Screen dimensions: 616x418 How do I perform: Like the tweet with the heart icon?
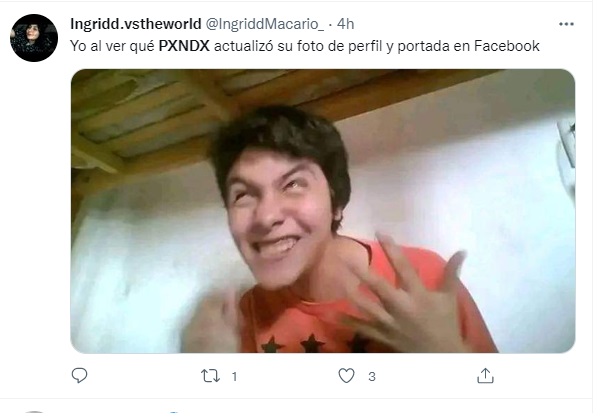tap(346, 376)
